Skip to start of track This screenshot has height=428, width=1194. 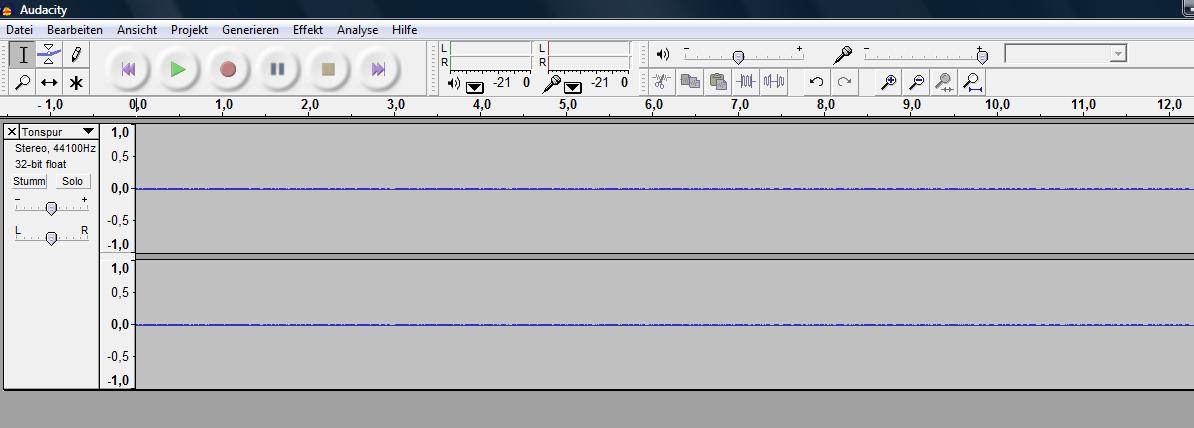pos(128,69)
